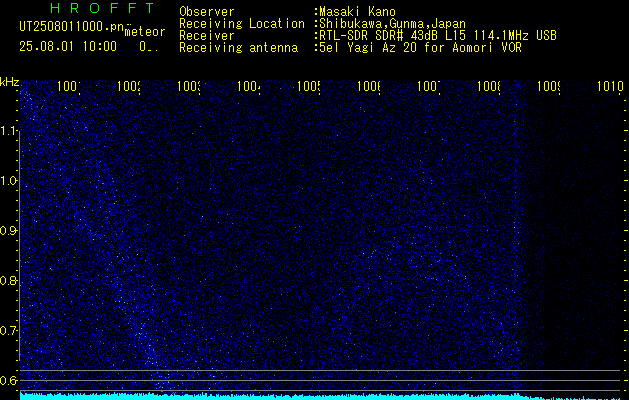Click the 0.9 frequency axis label
This screenshot has height=400, width=629.
(8, 231)
